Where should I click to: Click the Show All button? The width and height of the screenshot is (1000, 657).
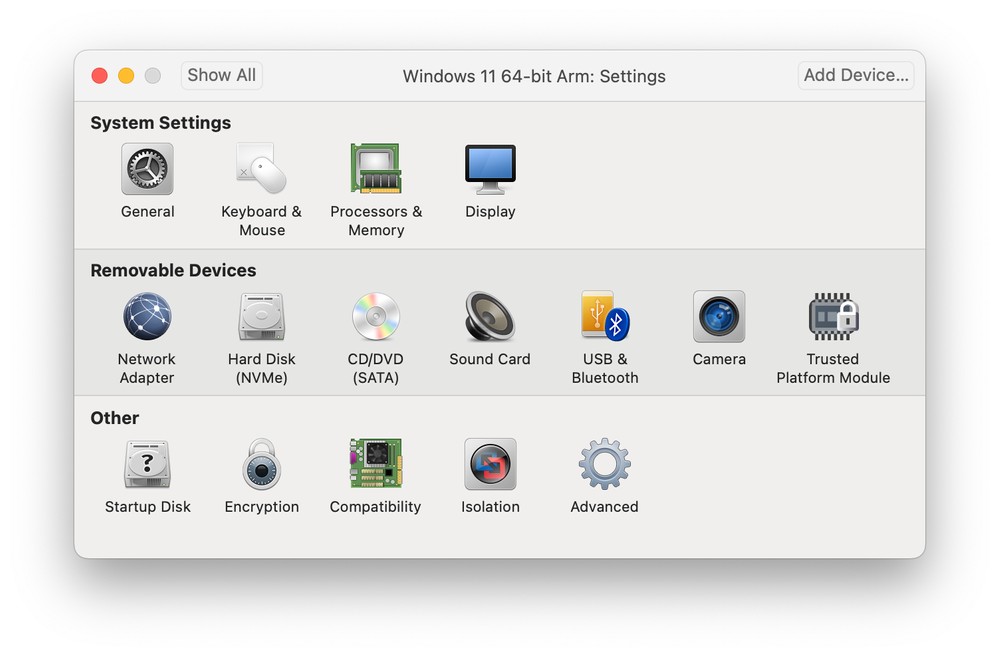(x=221, y=75)
